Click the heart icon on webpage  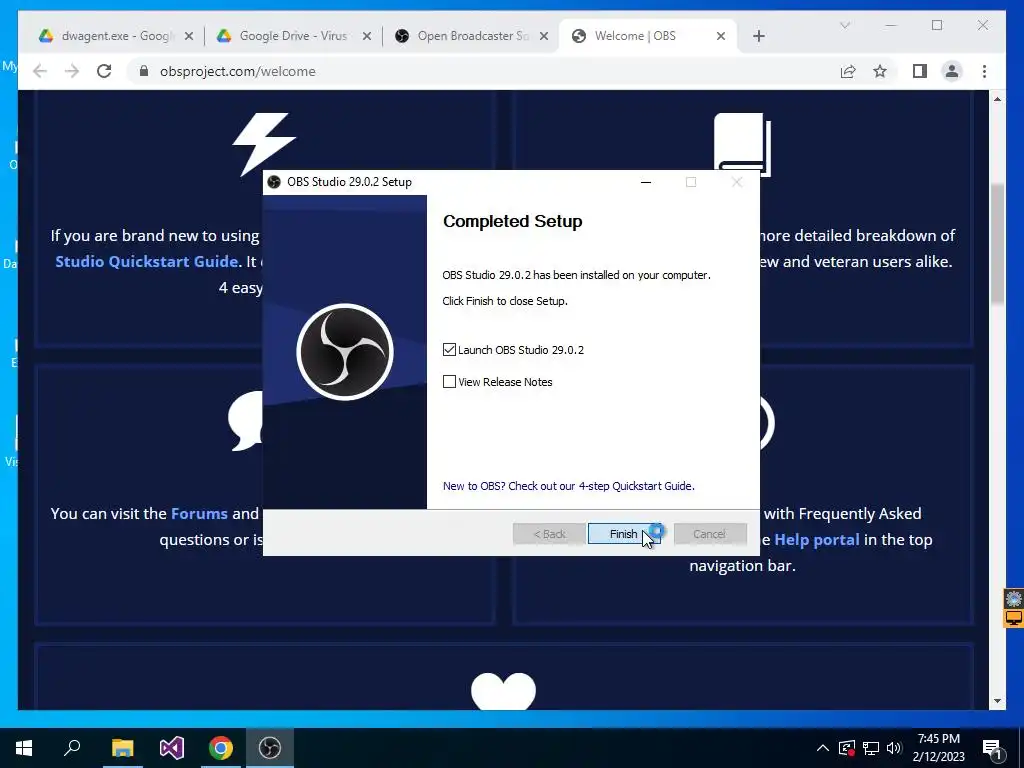click(x=503, y=691)
